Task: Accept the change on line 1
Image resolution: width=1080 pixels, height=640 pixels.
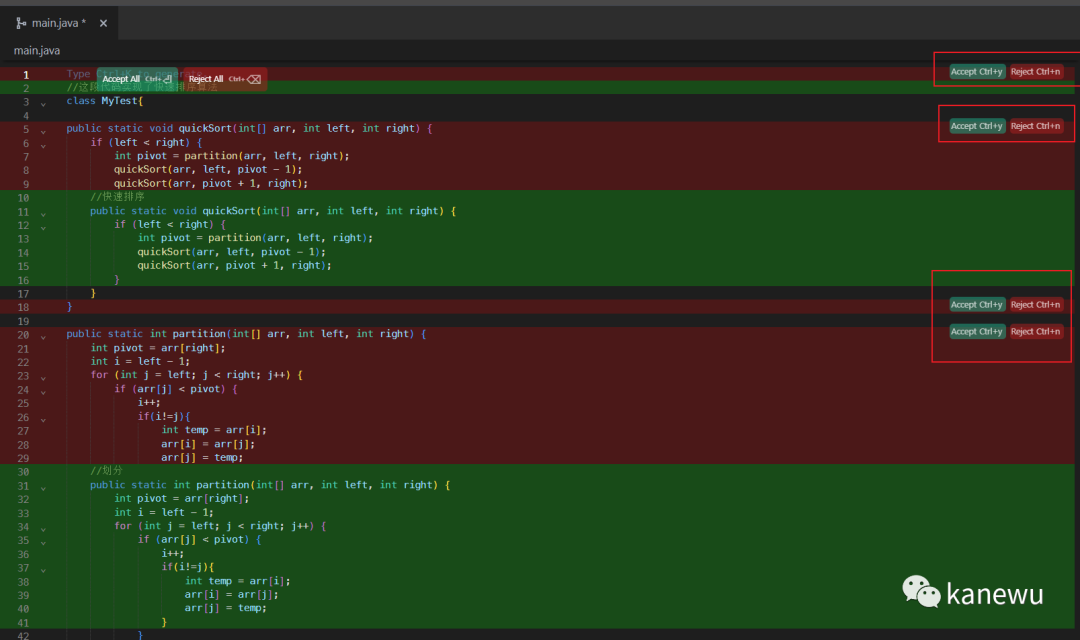Action: [977, 72]
